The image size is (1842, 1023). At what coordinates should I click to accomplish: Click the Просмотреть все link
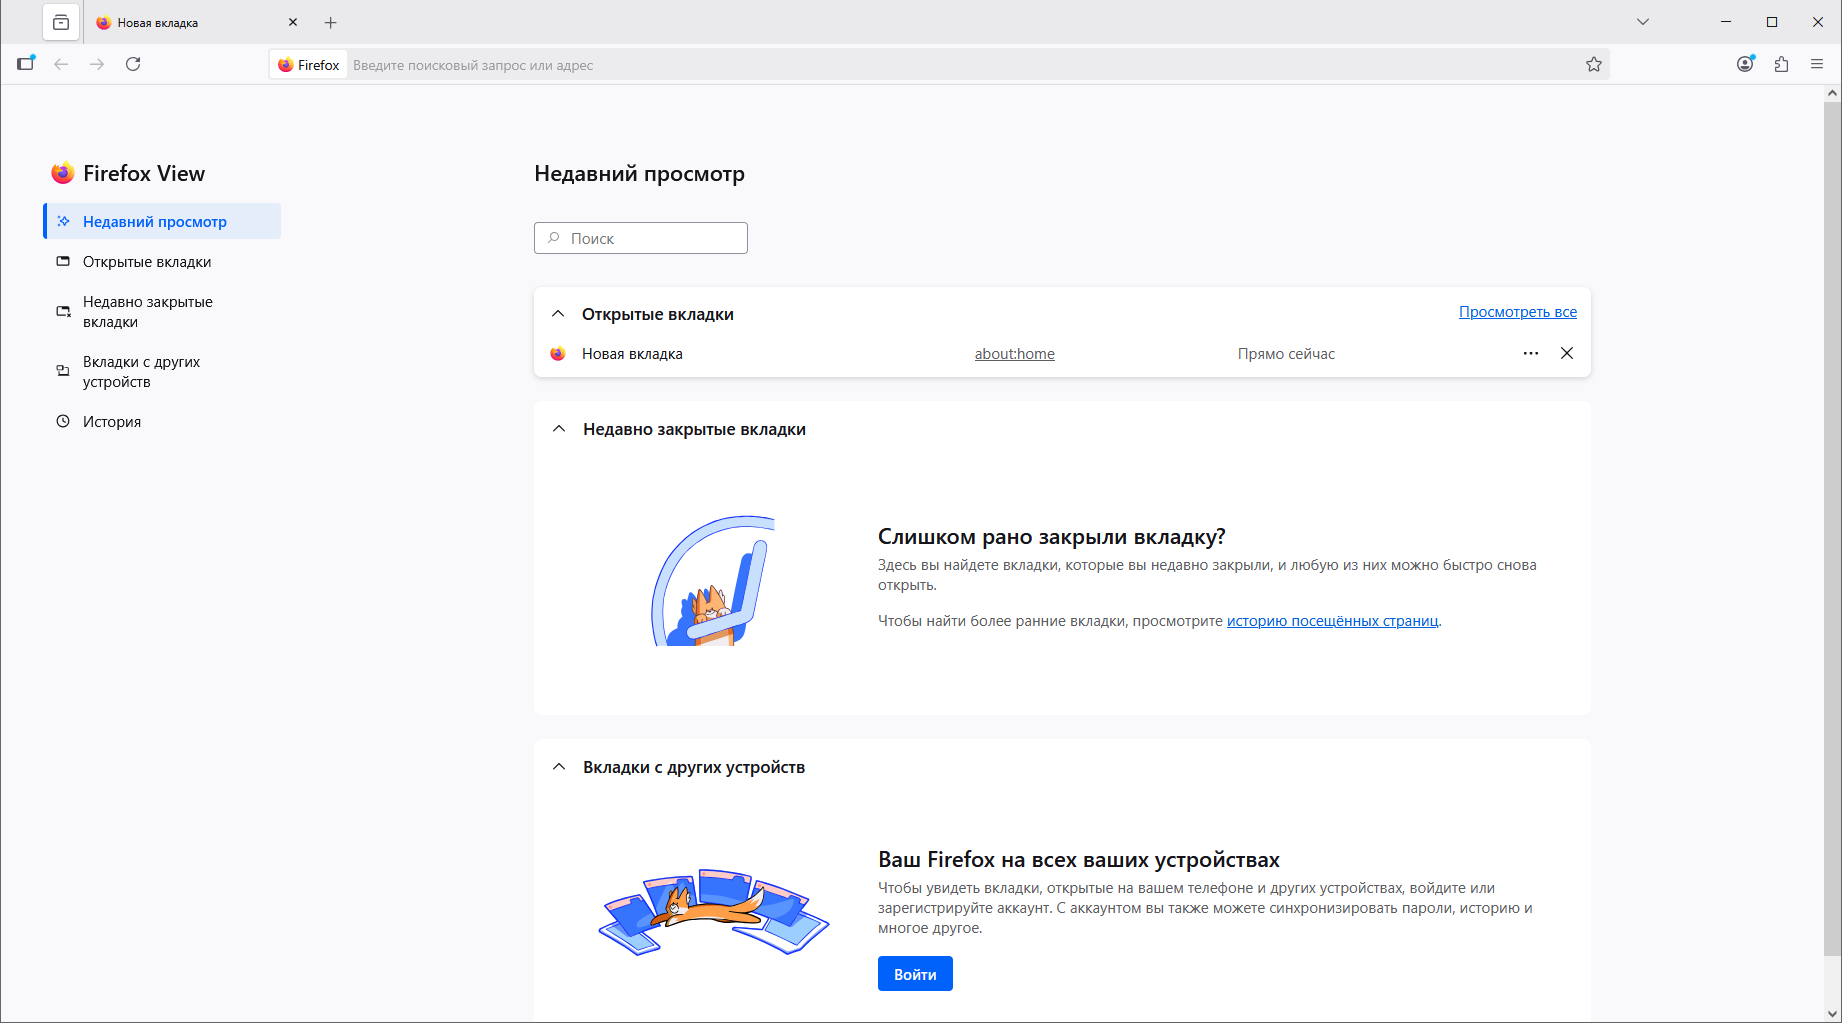1518,312
